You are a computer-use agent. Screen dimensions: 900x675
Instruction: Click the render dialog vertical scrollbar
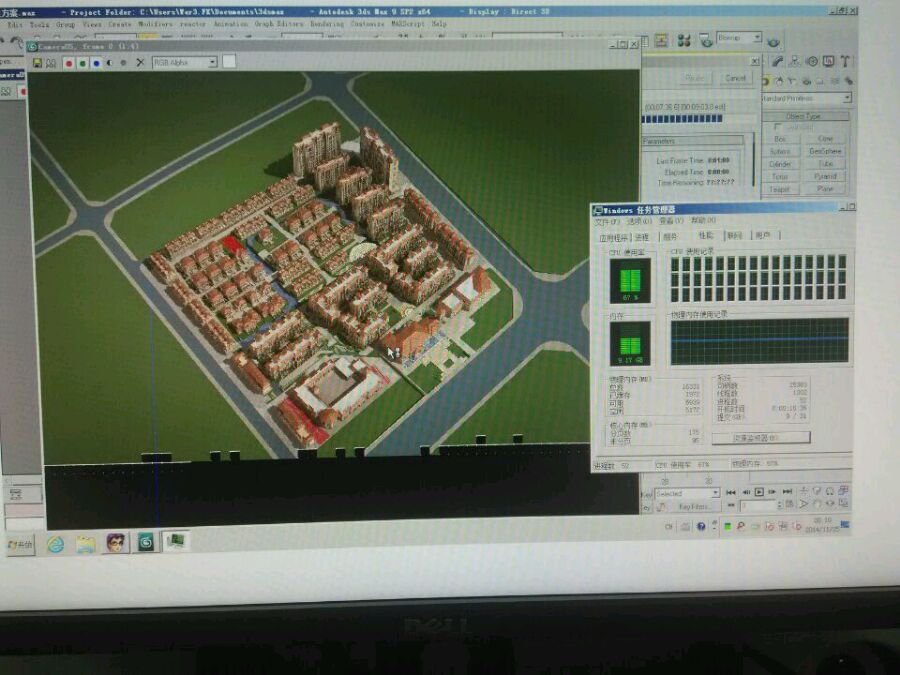(x=754, y=161)
